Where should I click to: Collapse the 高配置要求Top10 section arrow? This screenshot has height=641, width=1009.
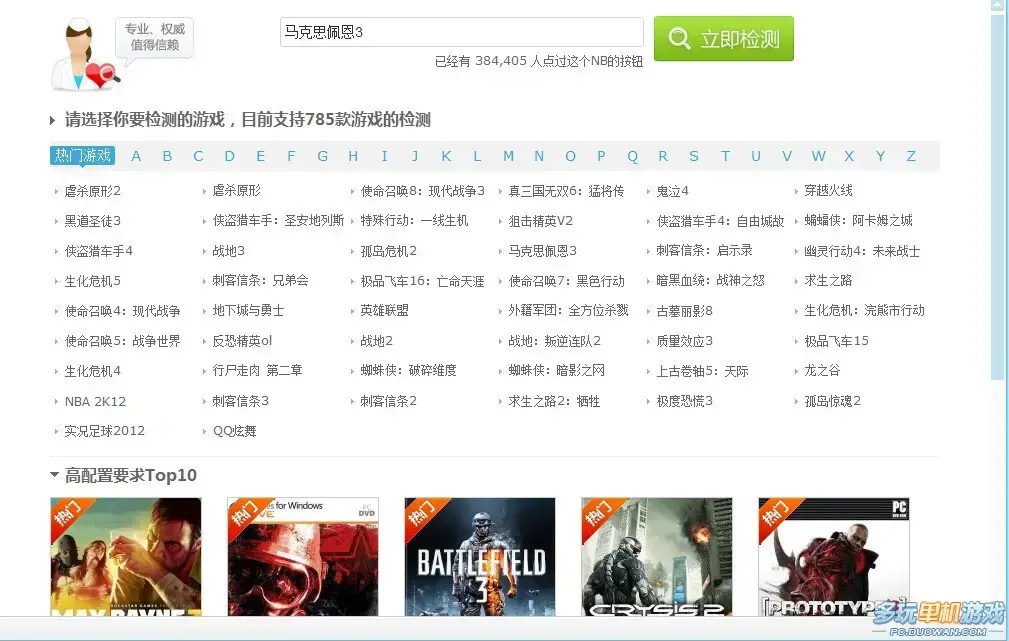coord(54,475)
